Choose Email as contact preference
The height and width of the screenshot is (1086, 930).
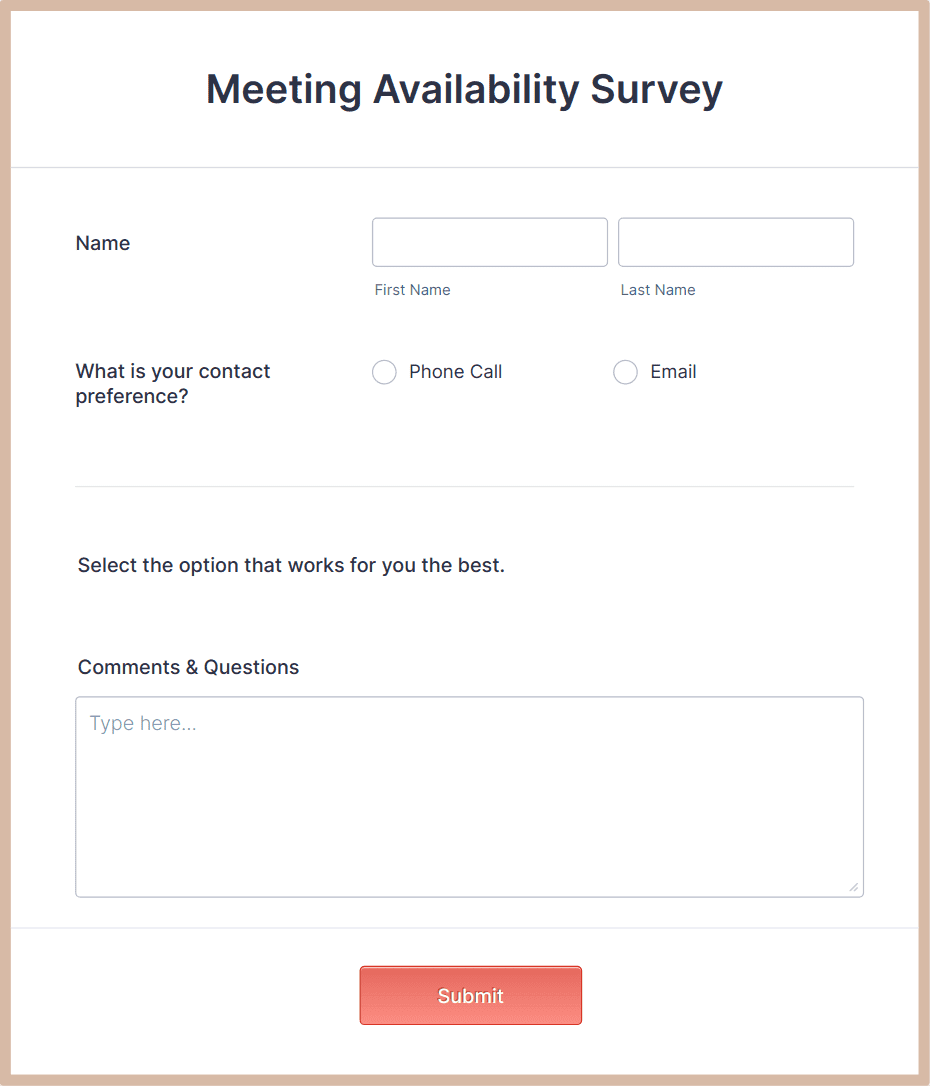click(625, 372)
